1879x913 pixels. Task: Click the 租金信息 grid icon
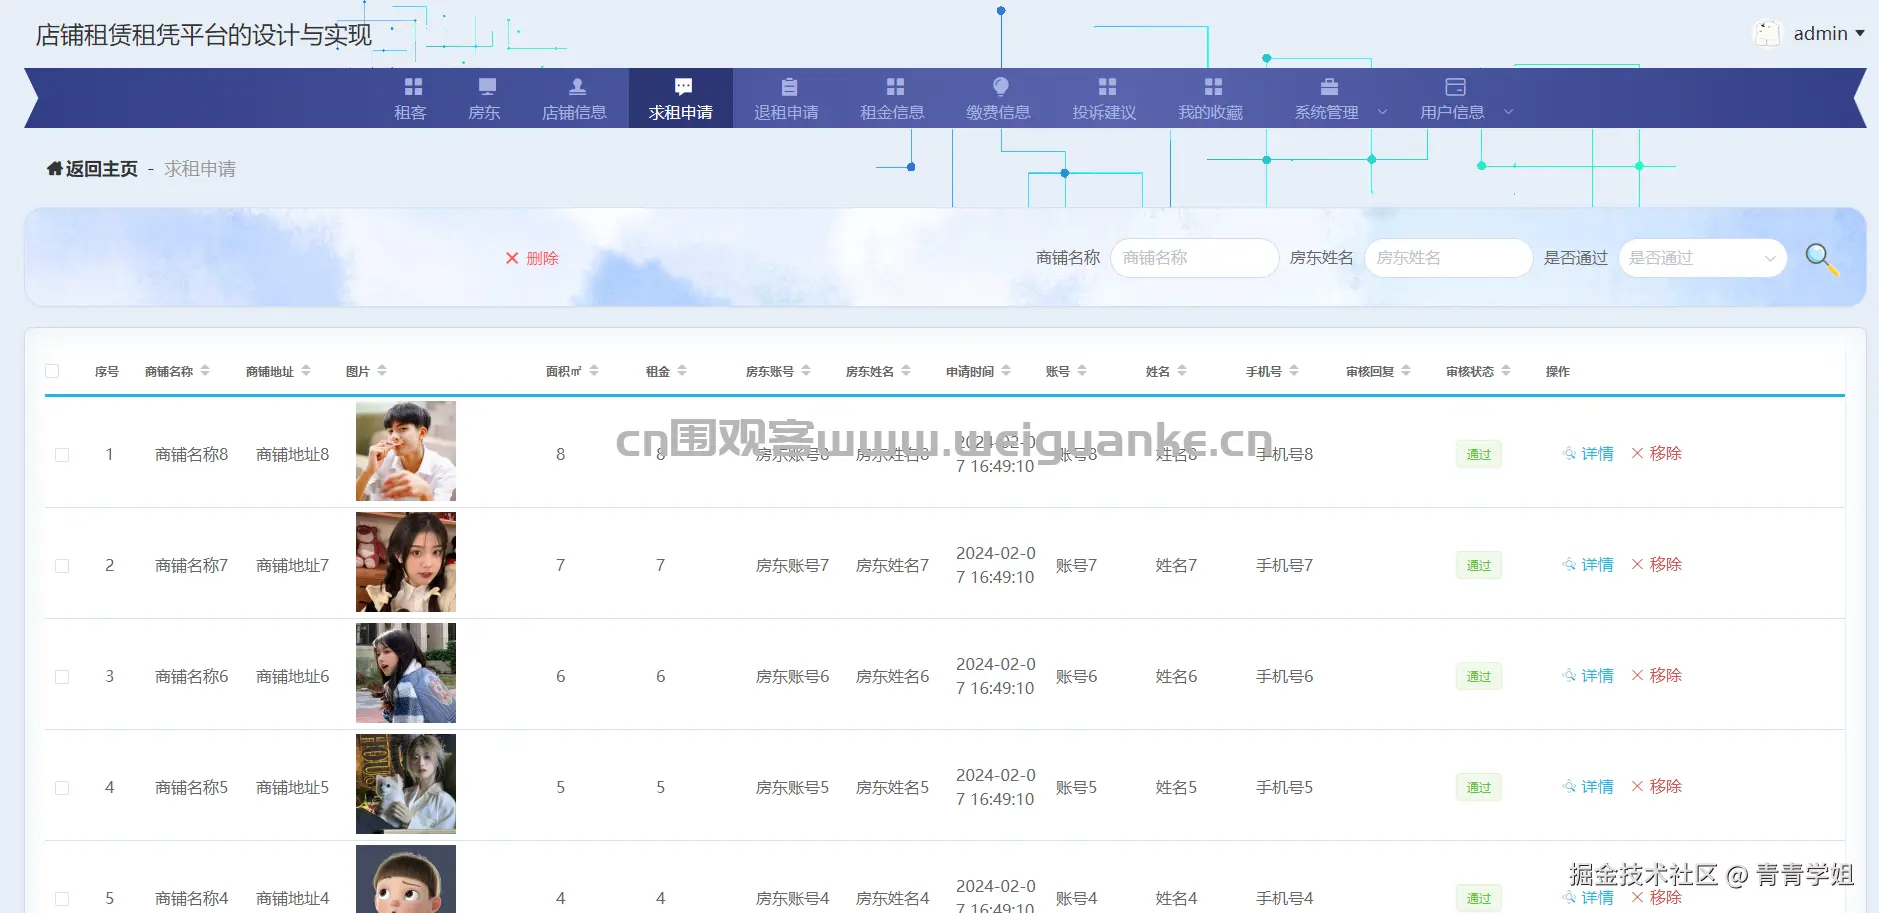coord(895,87)
